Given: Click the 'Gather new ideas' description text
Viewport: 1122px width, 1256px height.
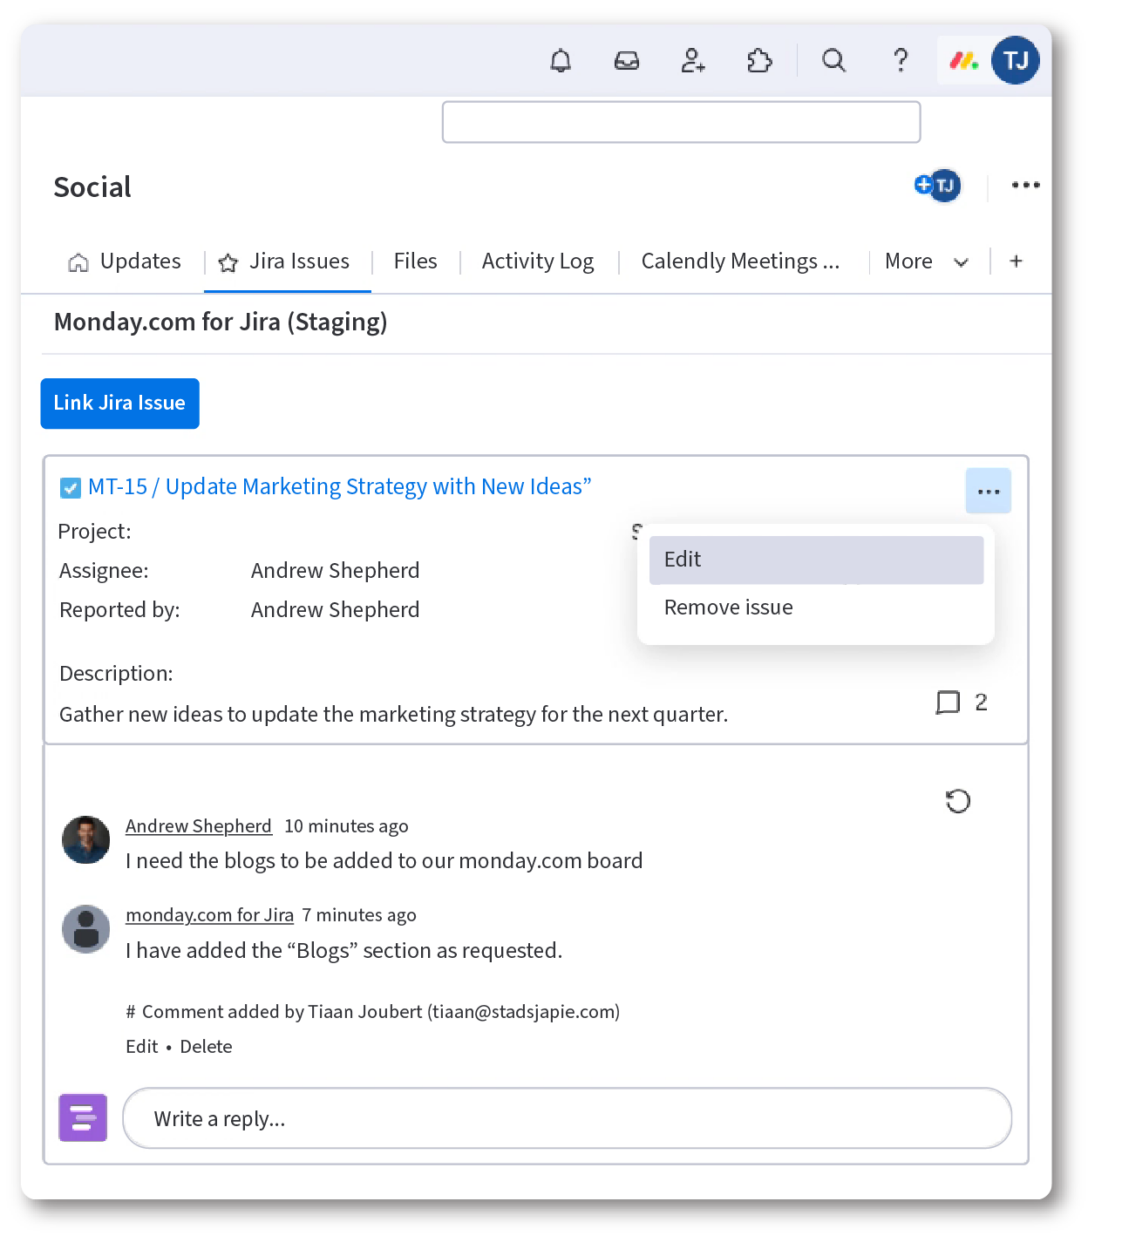Looking at the screenshot, I should [393, 714].
